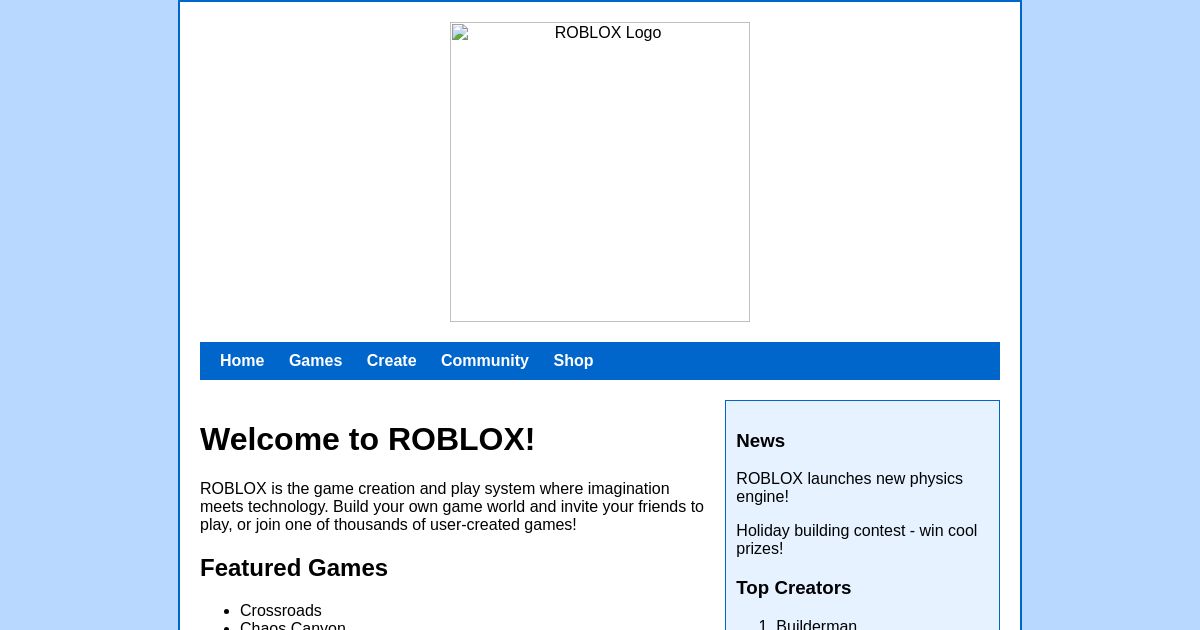Click the Welcome to ROBLOX heading

click(x=367, y=439)
